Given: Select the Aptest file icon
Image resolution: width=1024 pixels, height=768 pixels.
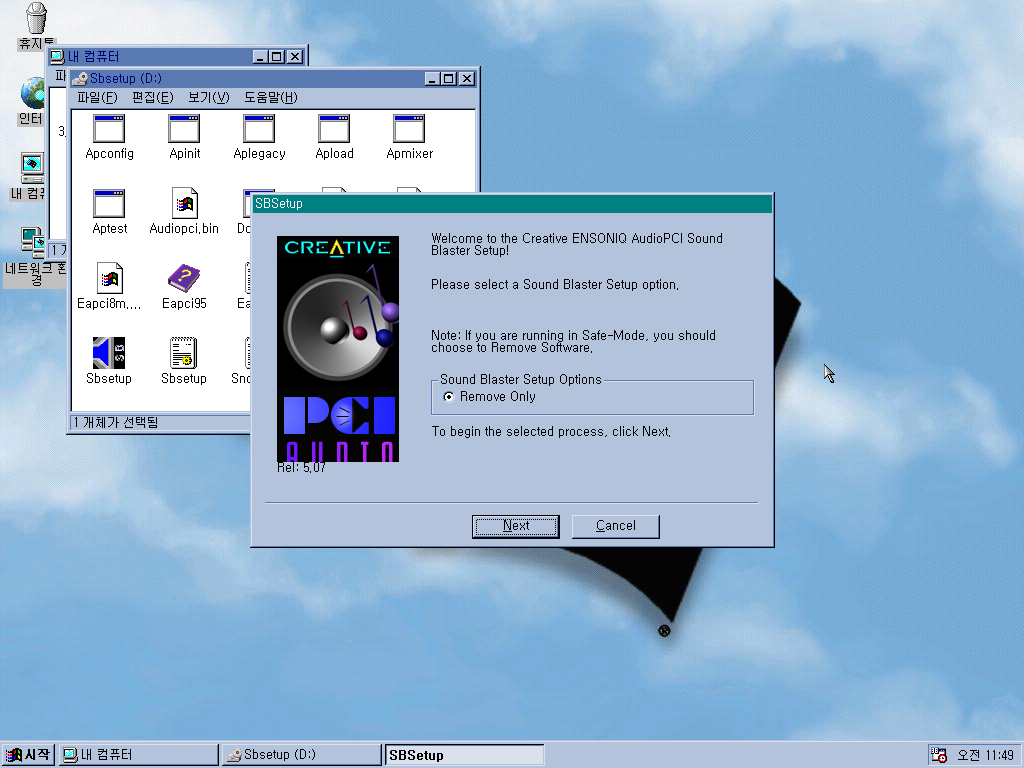Looking at the screenshot, I should 109,204.
